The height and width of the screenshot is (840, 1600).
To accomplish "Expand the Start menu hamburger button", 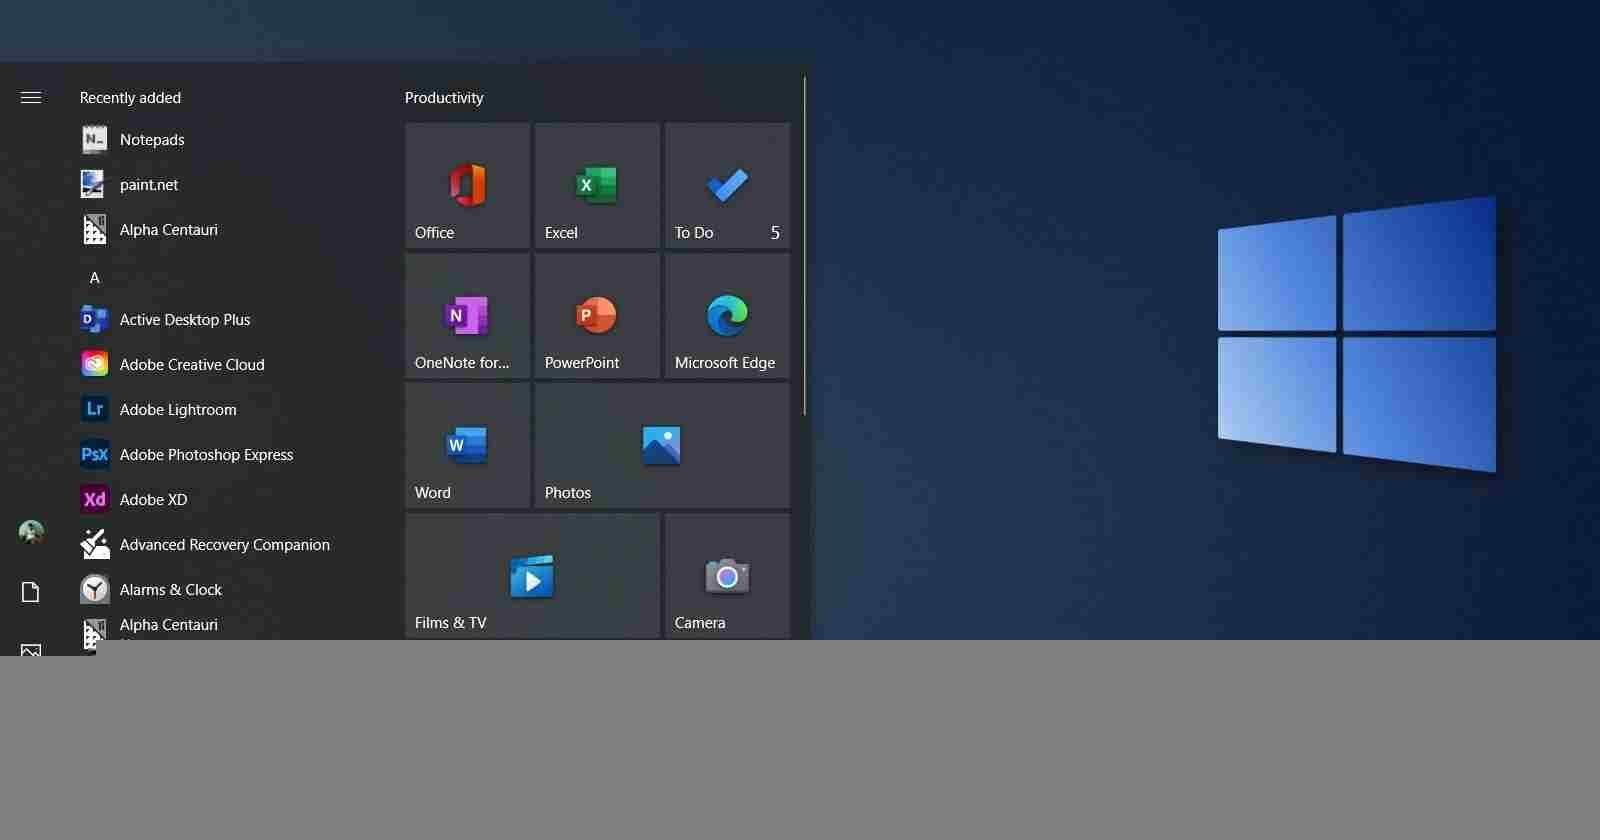I will 31,97.
